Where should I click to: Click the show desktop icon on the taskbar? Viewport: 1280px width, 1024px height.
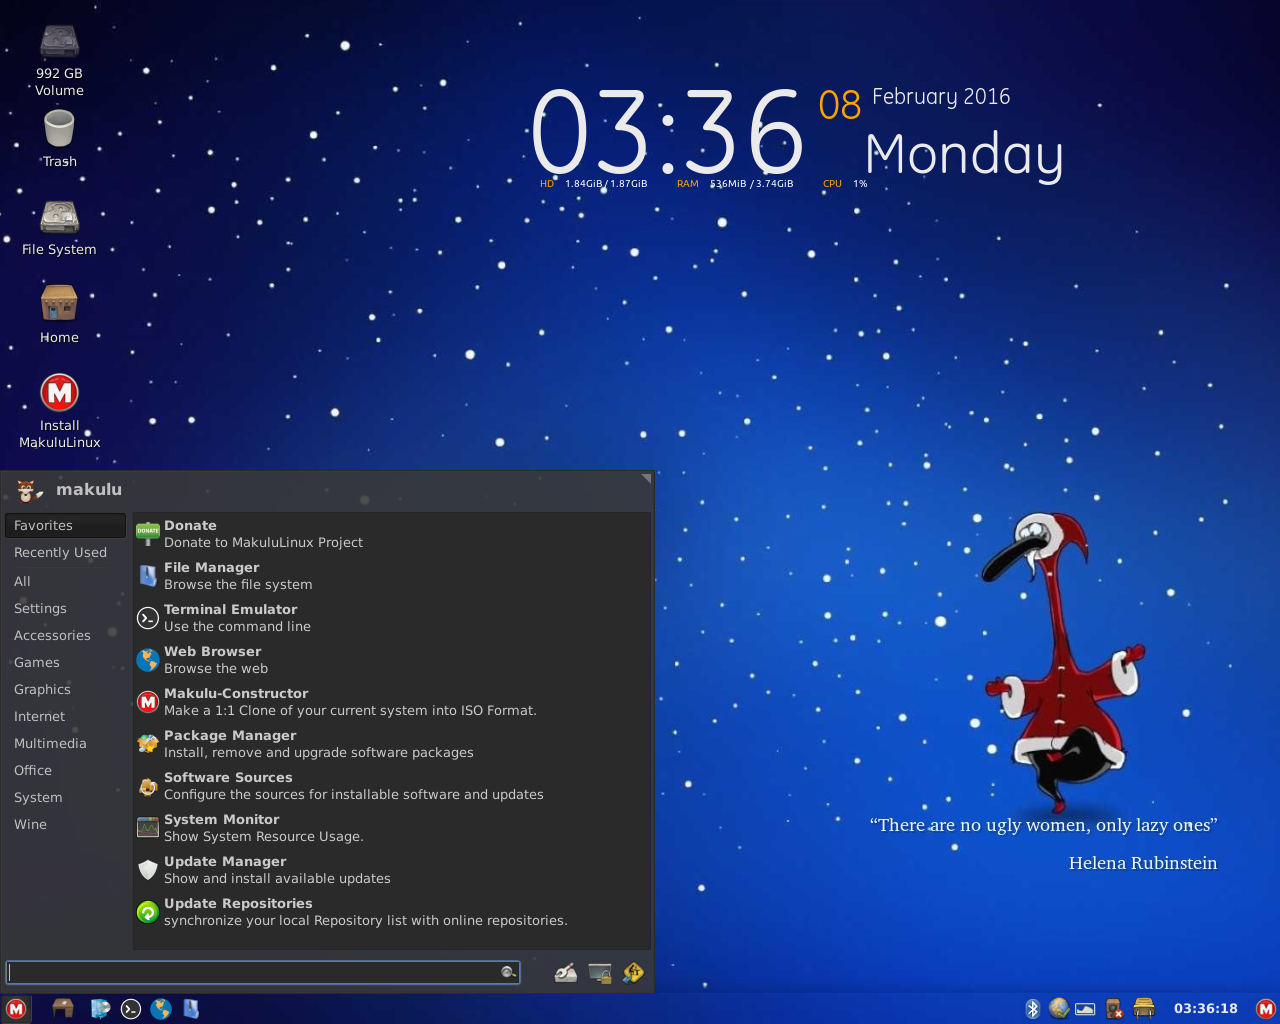pyautogui.click(x=63, y=1008)
